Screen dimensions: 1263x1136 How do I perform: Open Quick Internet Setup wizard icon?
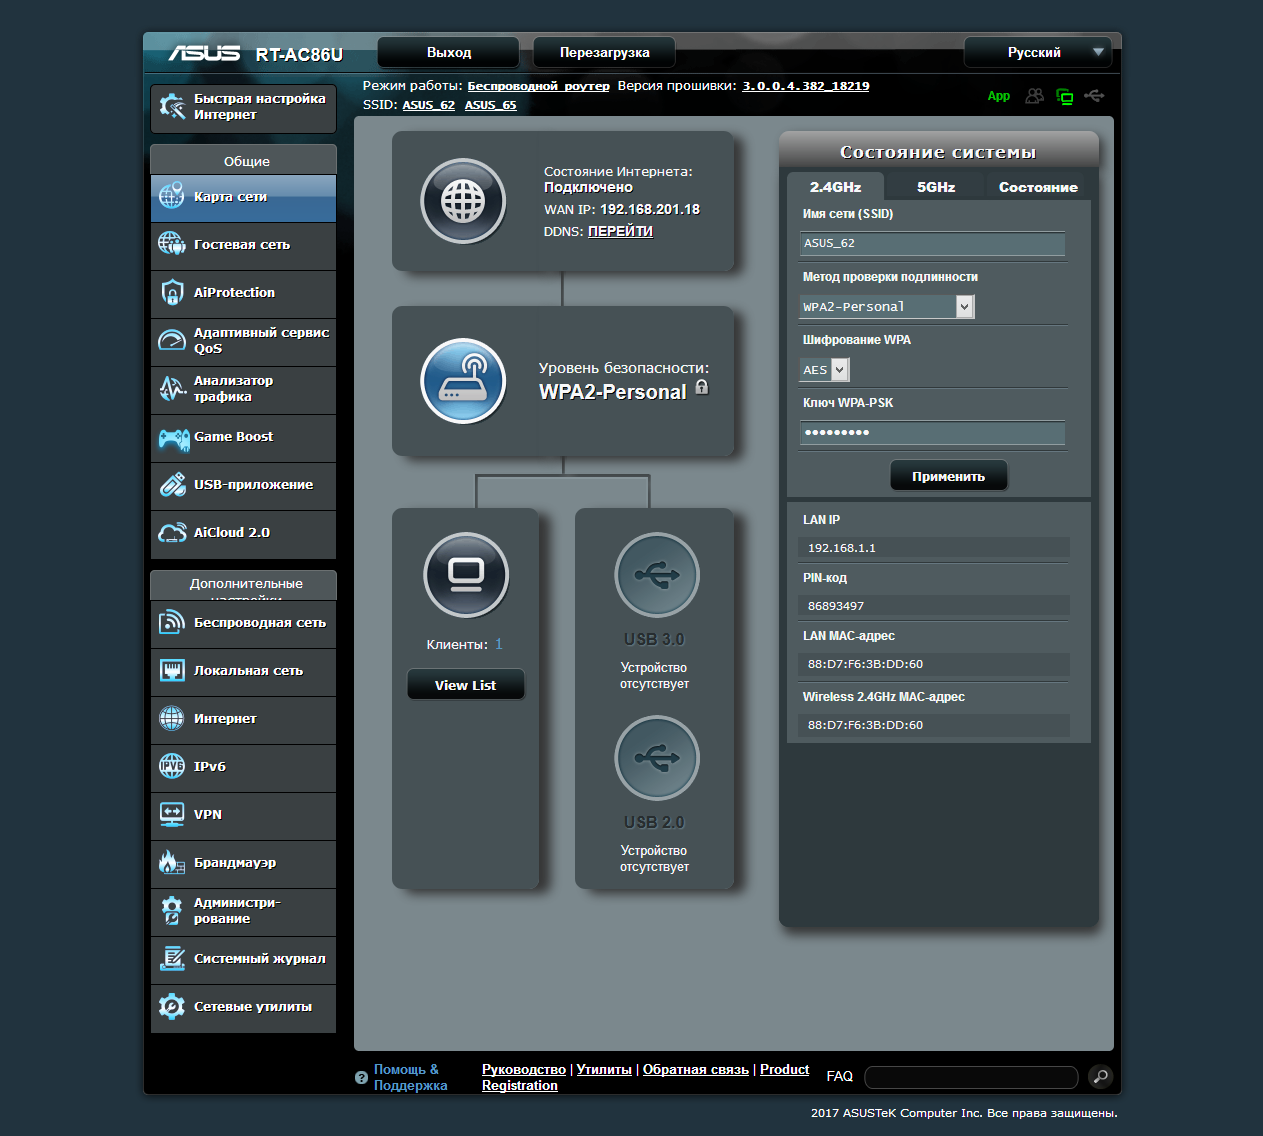(x=172, y=107)
